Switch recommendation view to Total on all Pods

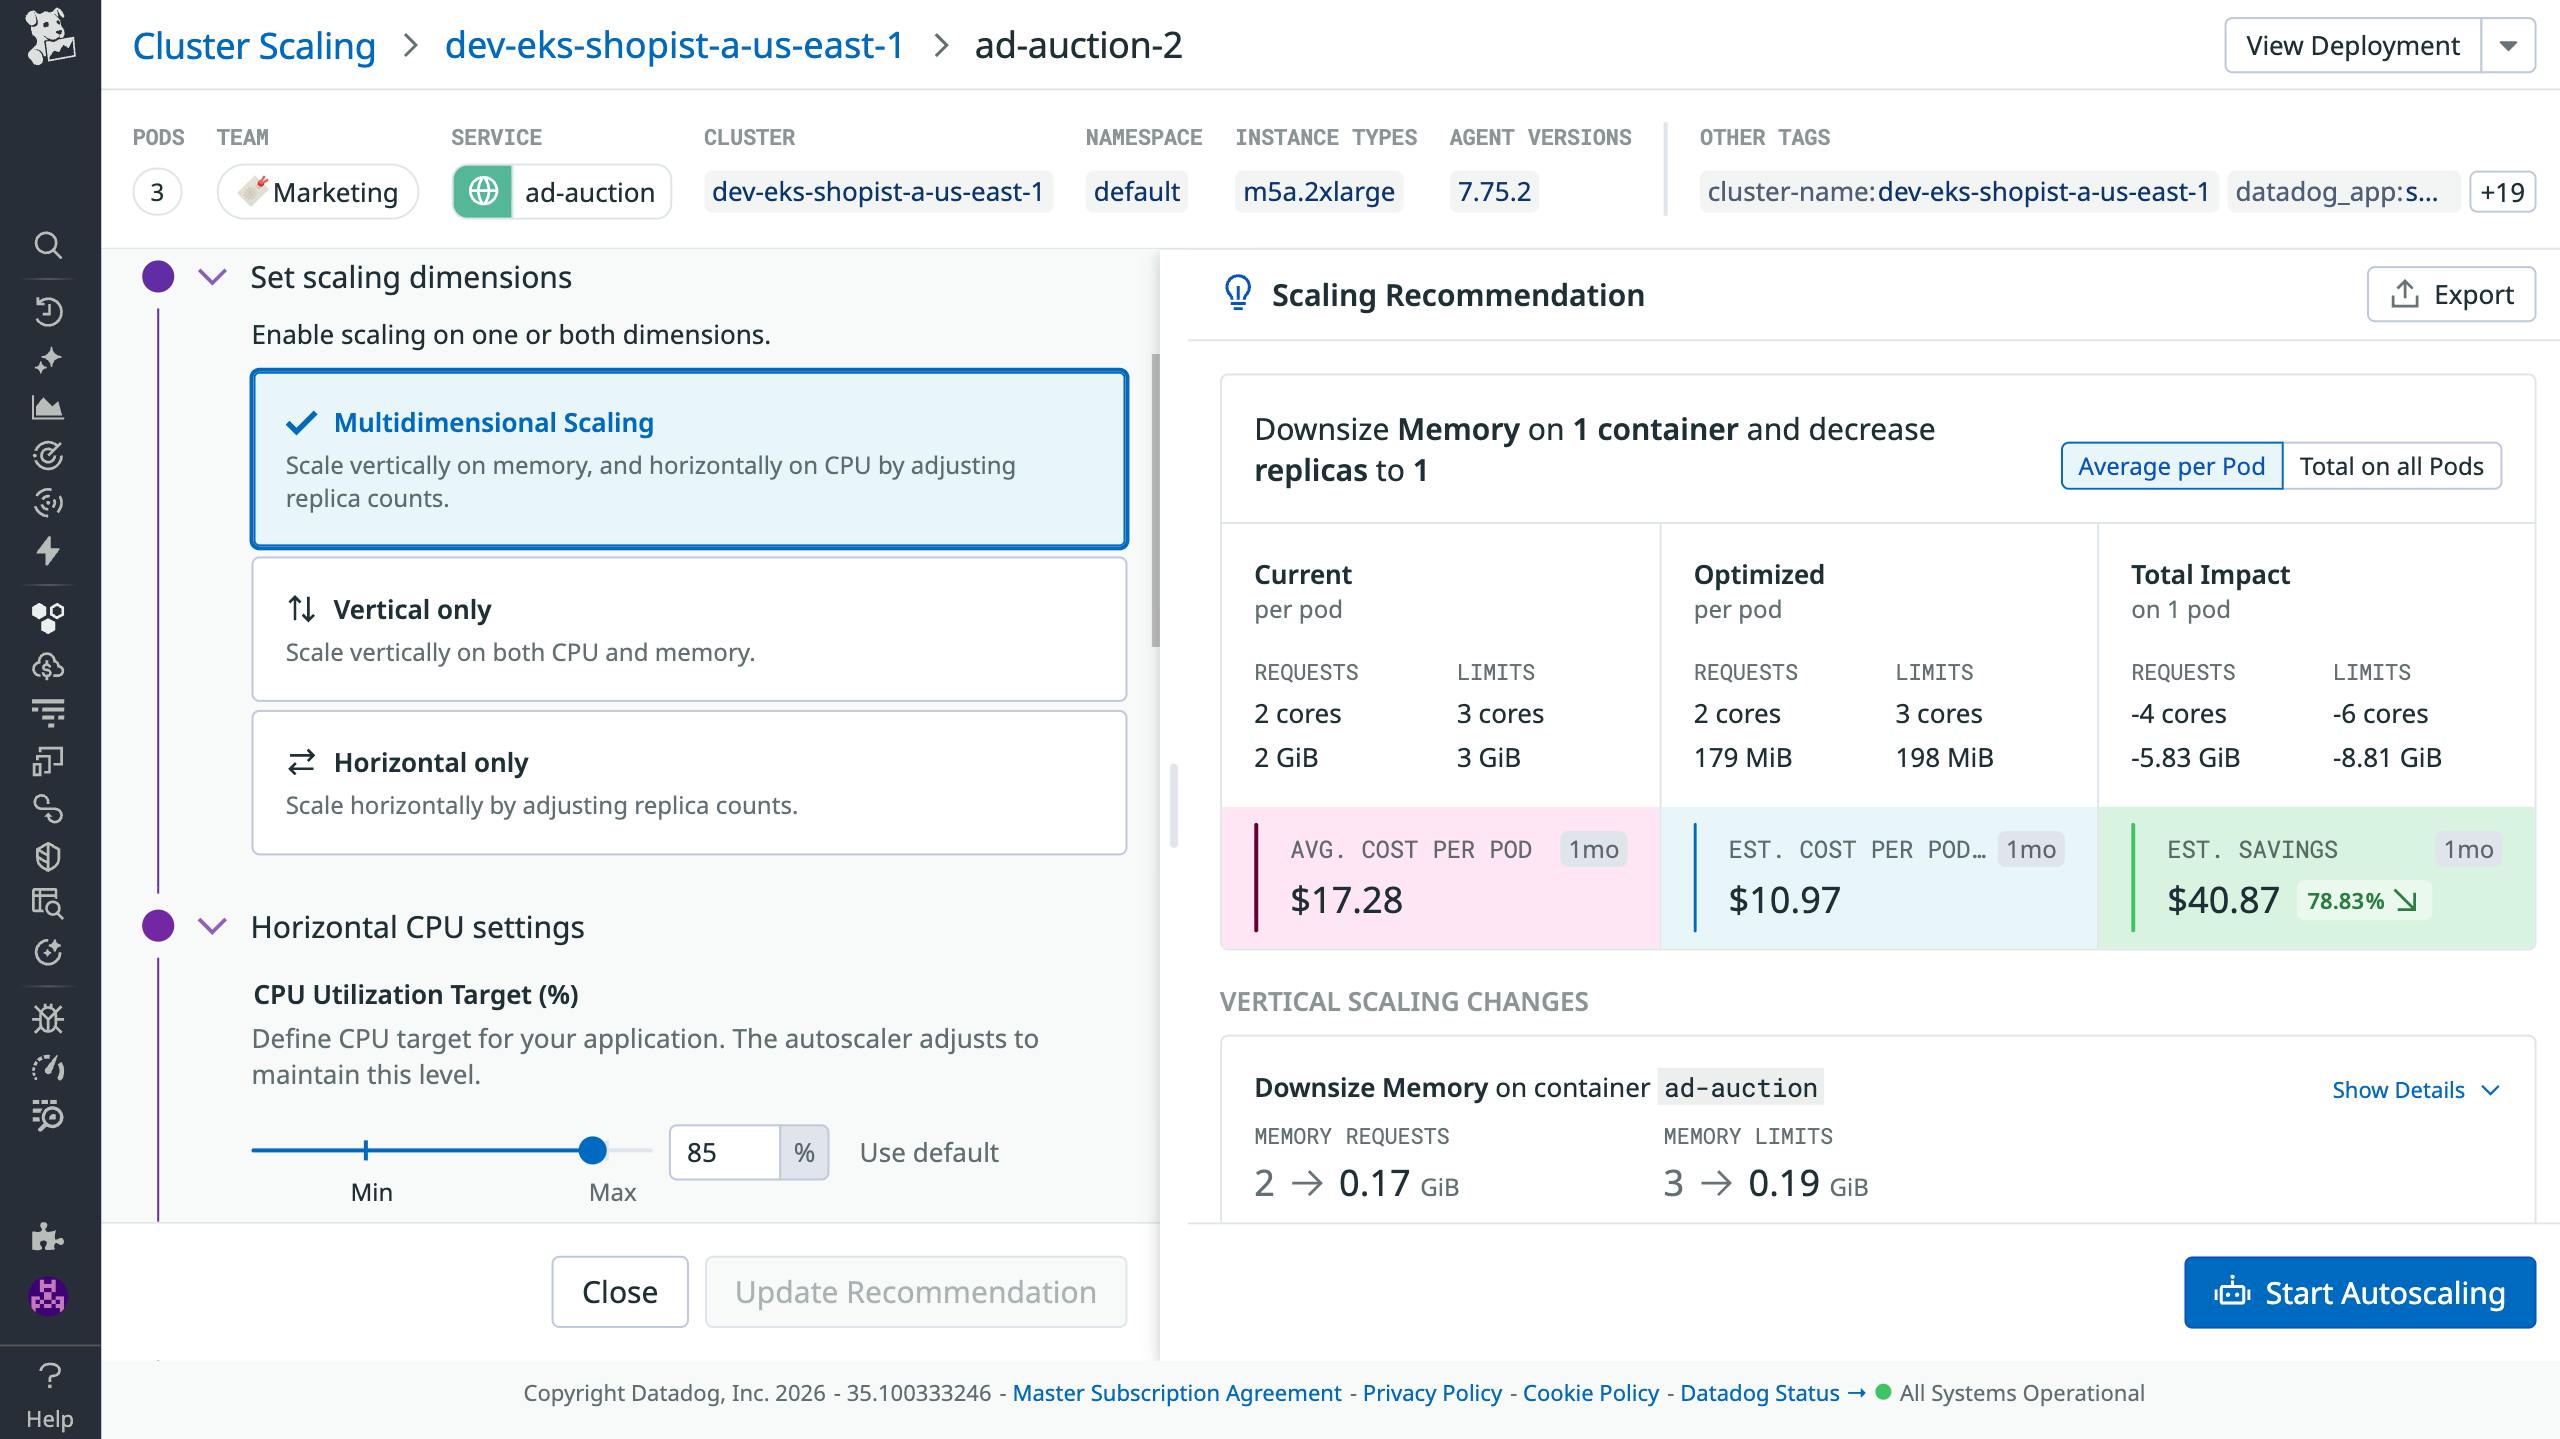point(2391,465)
